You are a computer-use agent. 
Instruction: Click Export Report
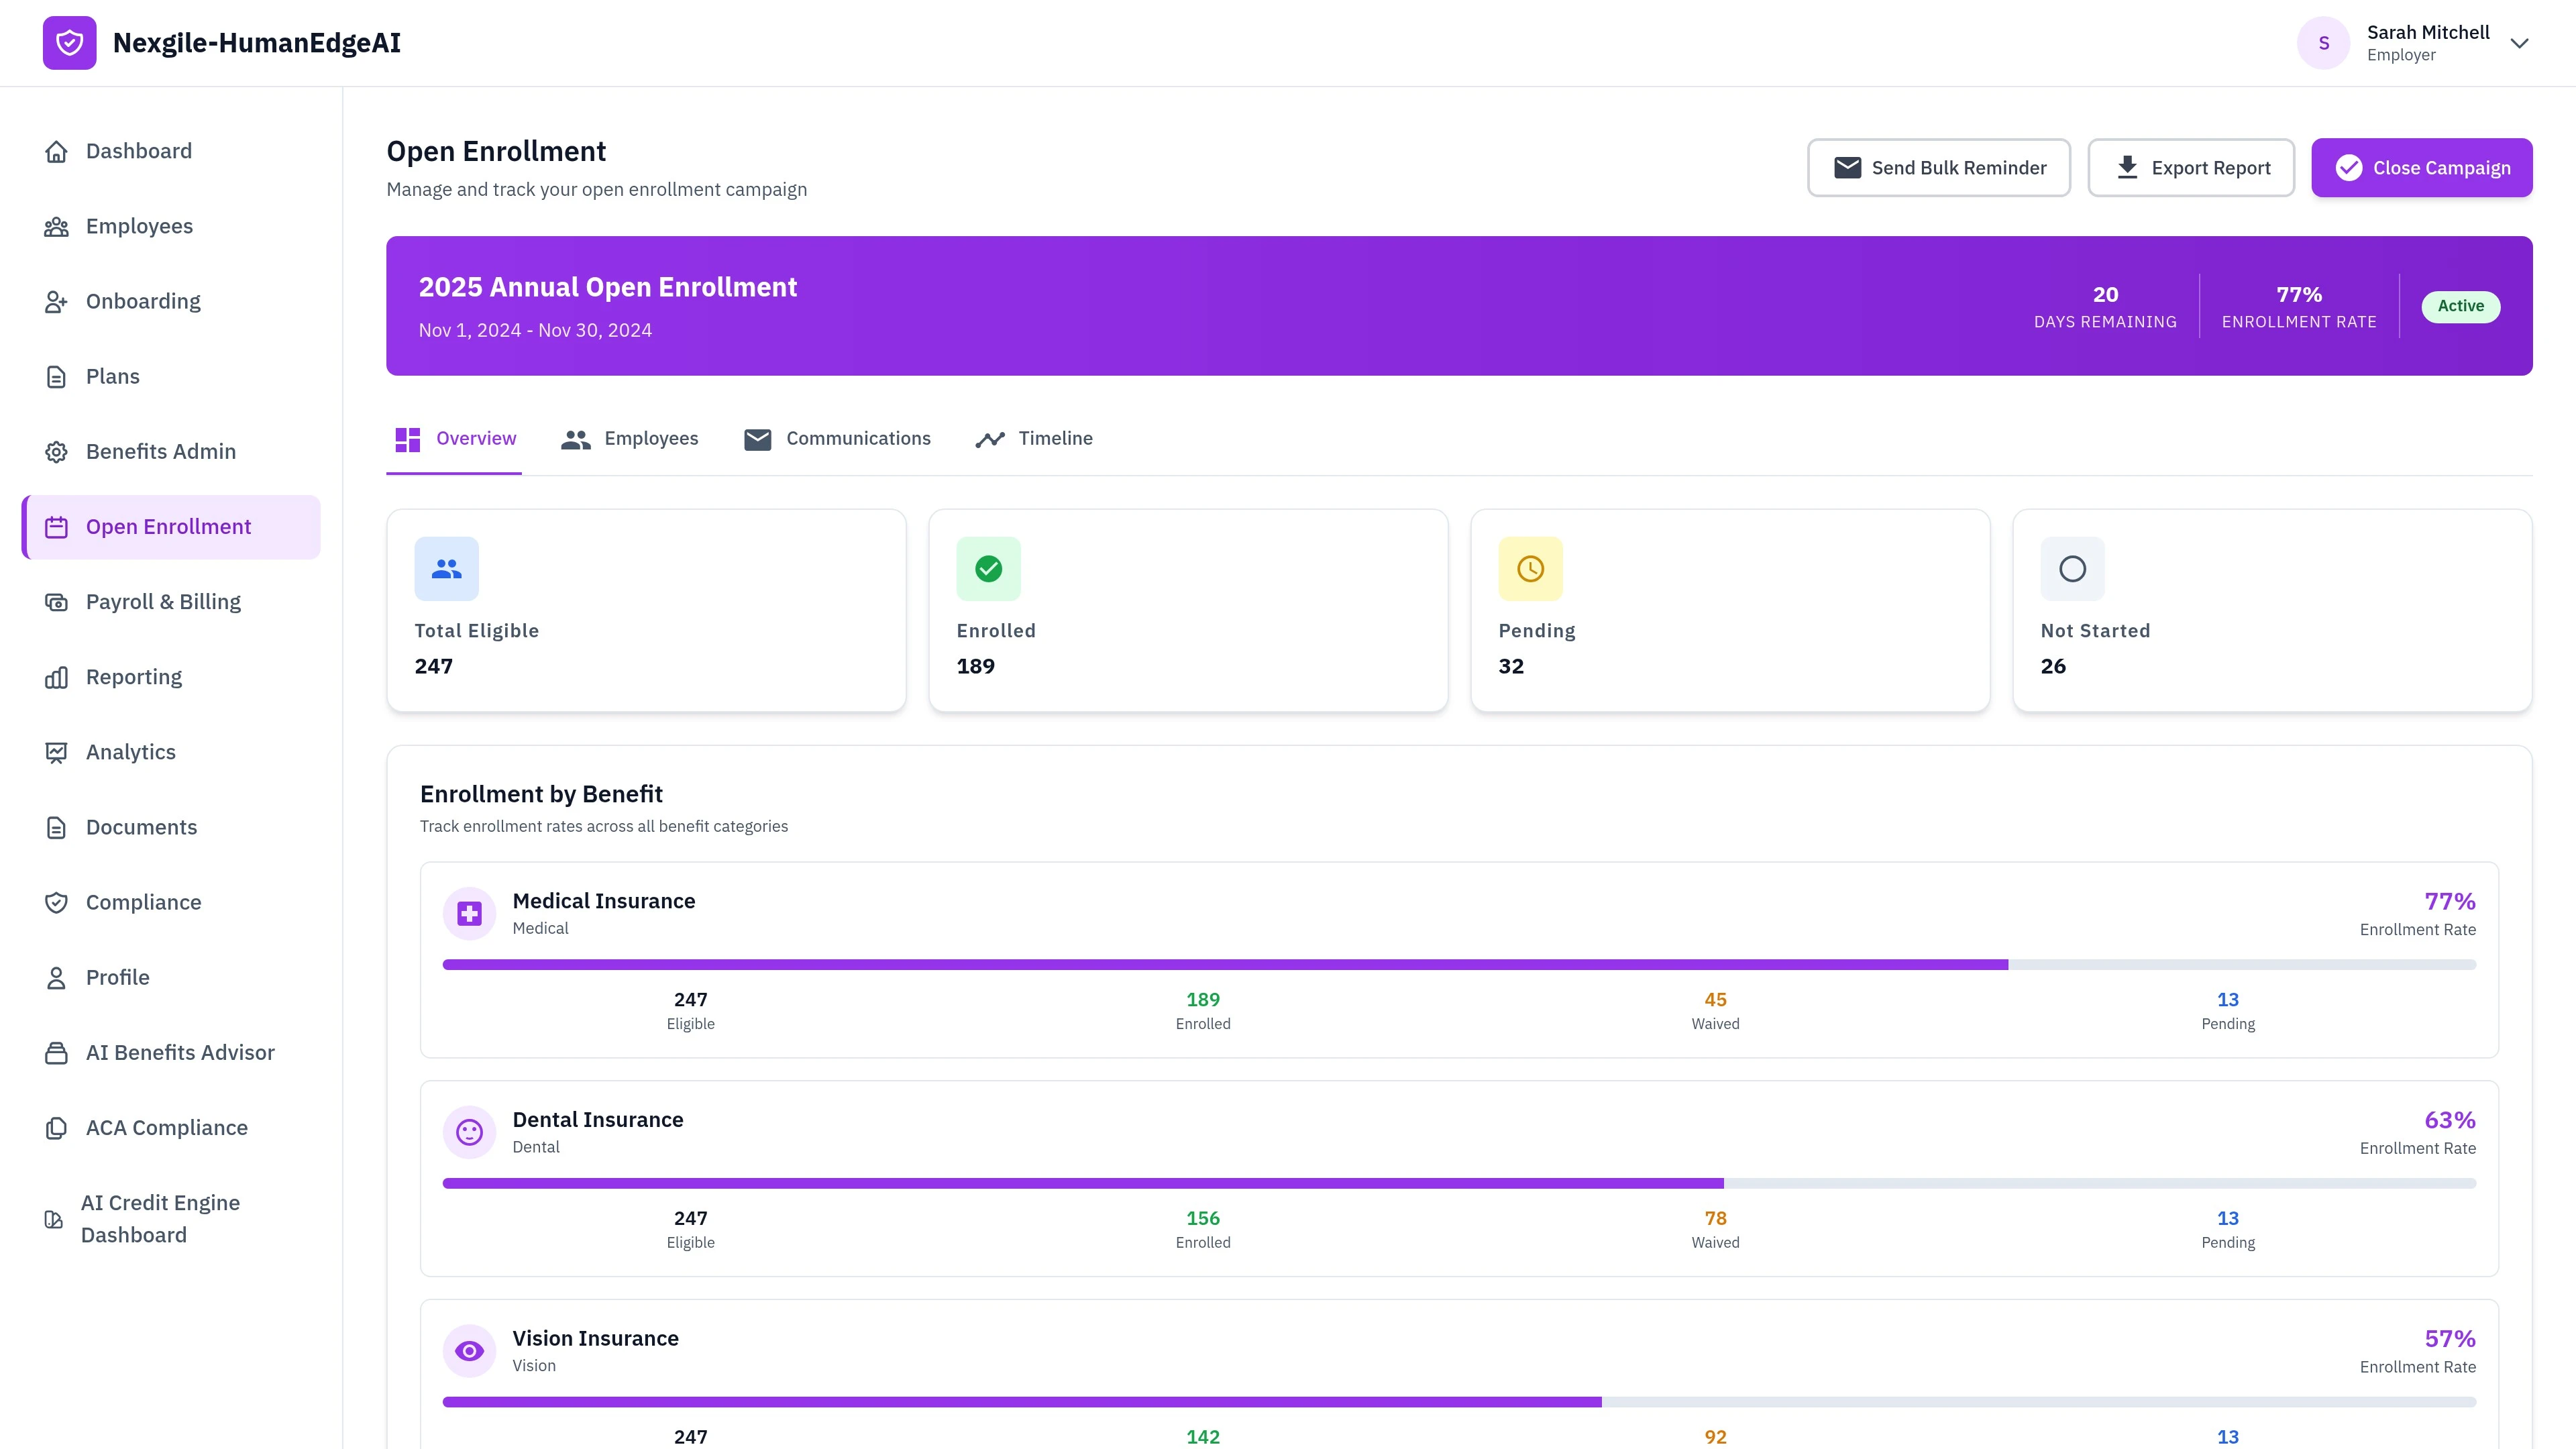click(2191, 167)
